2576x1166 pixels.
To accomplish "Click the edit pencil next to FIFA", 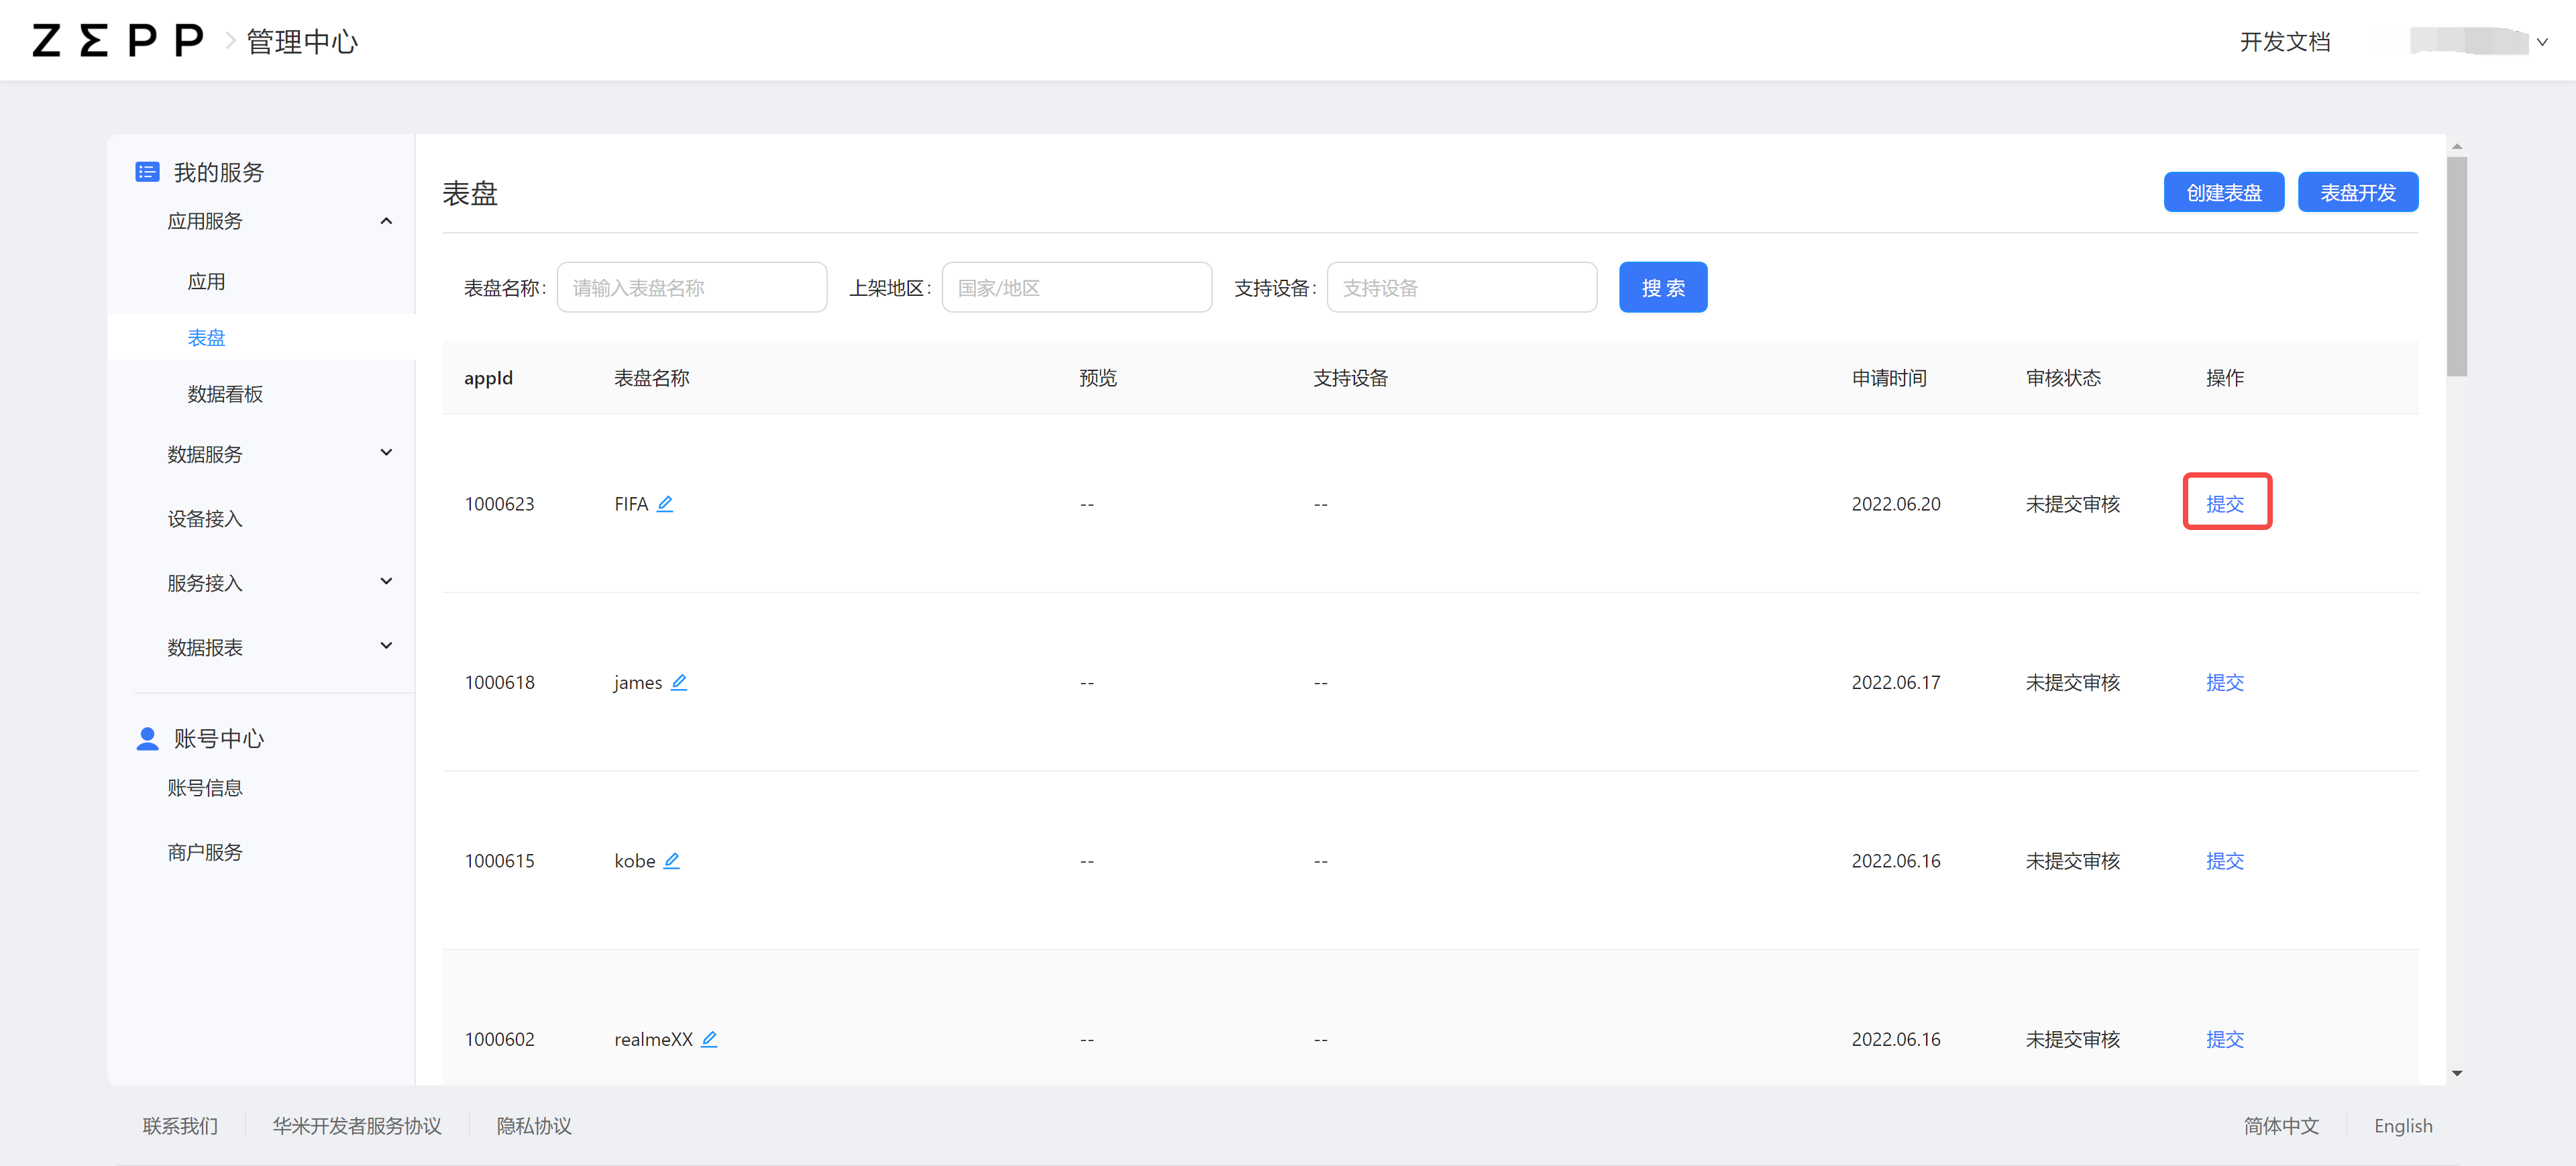I will point(665,504).
